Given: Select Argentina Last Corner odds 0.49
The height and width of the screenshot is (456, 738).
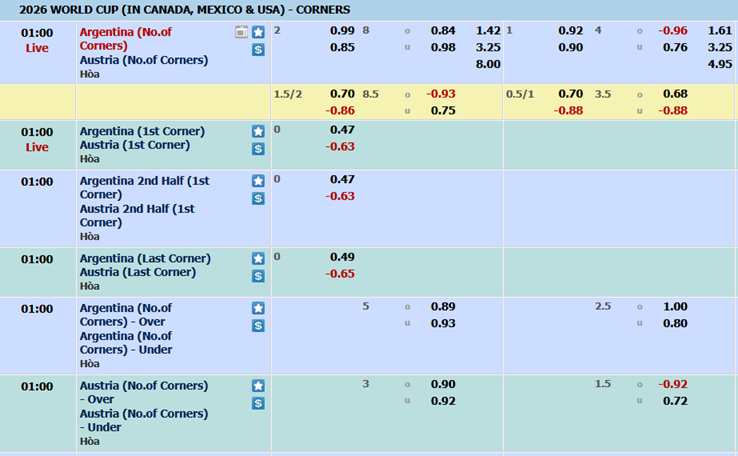Looking at the screenshot, I should pyautogui.click(x=342, y=257).
